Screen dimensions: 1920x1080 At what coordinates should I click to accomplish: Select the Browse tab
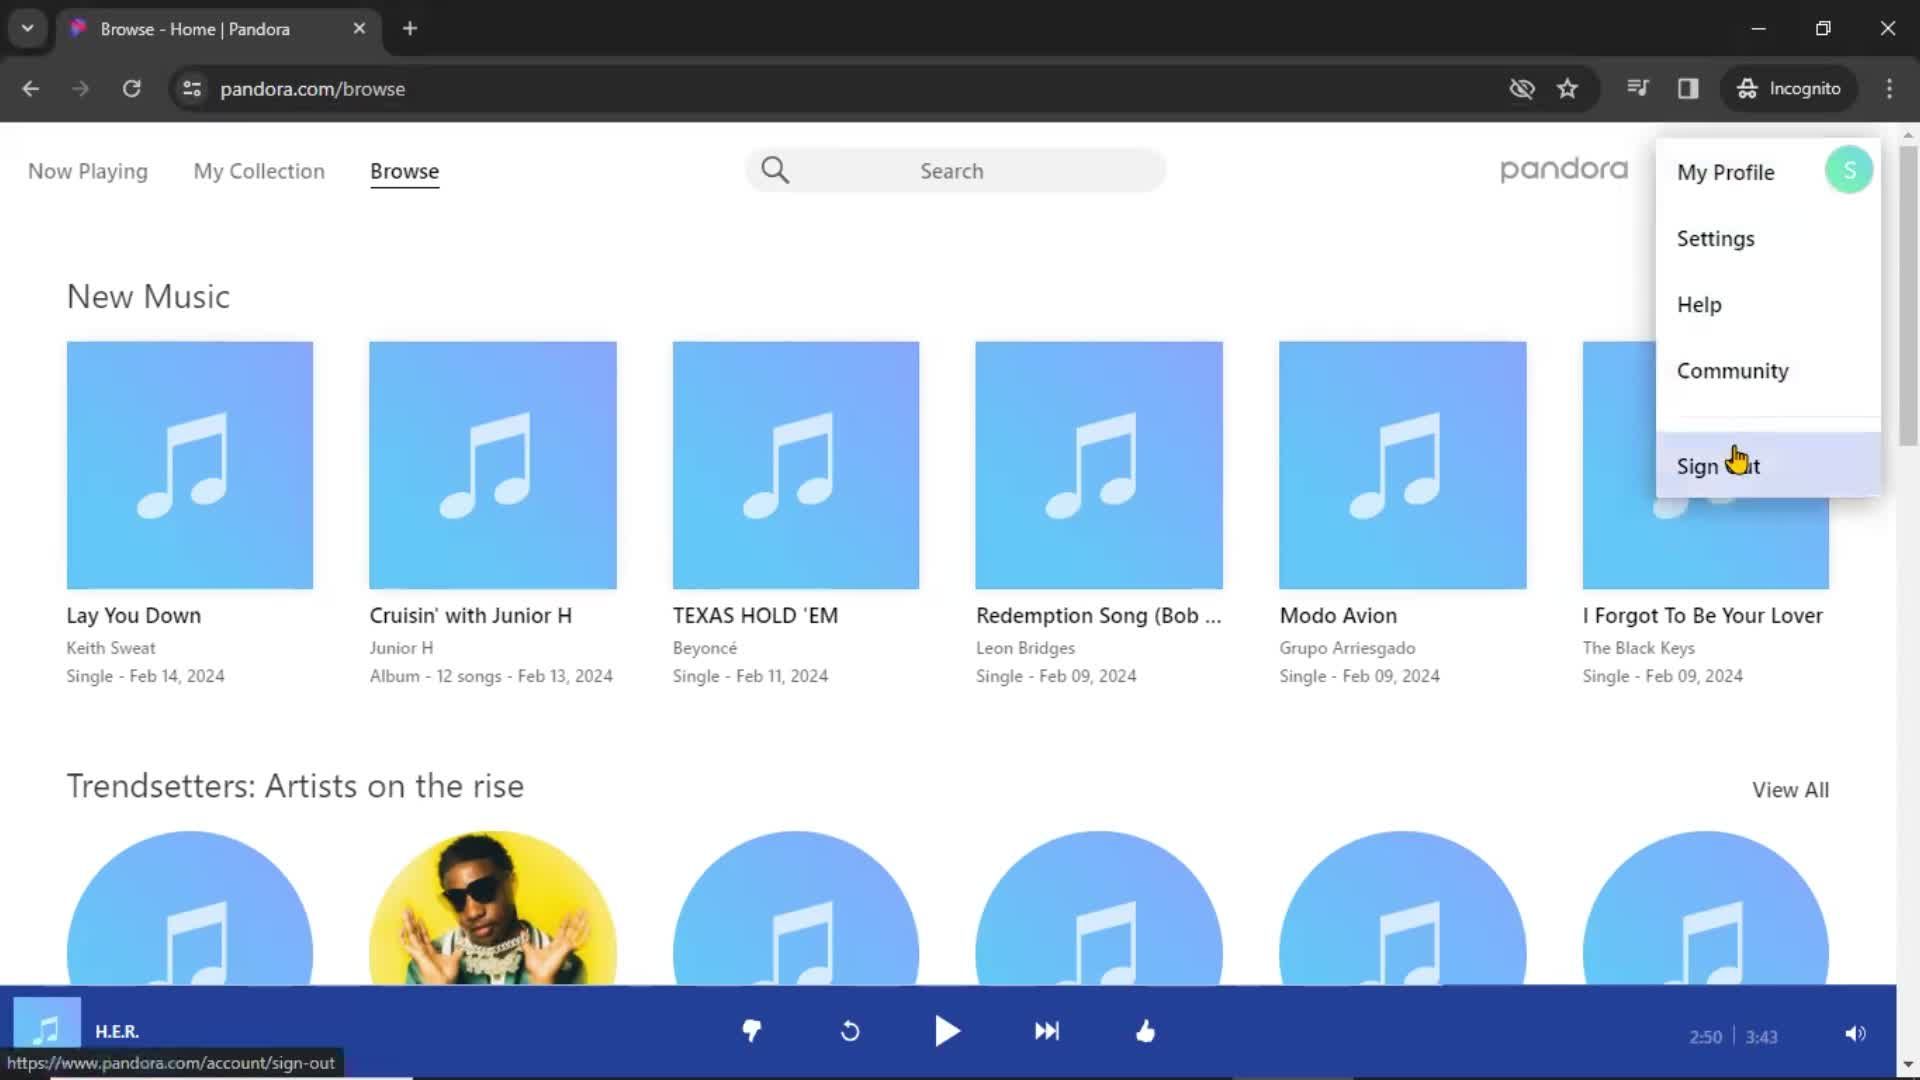pos(404,171)
